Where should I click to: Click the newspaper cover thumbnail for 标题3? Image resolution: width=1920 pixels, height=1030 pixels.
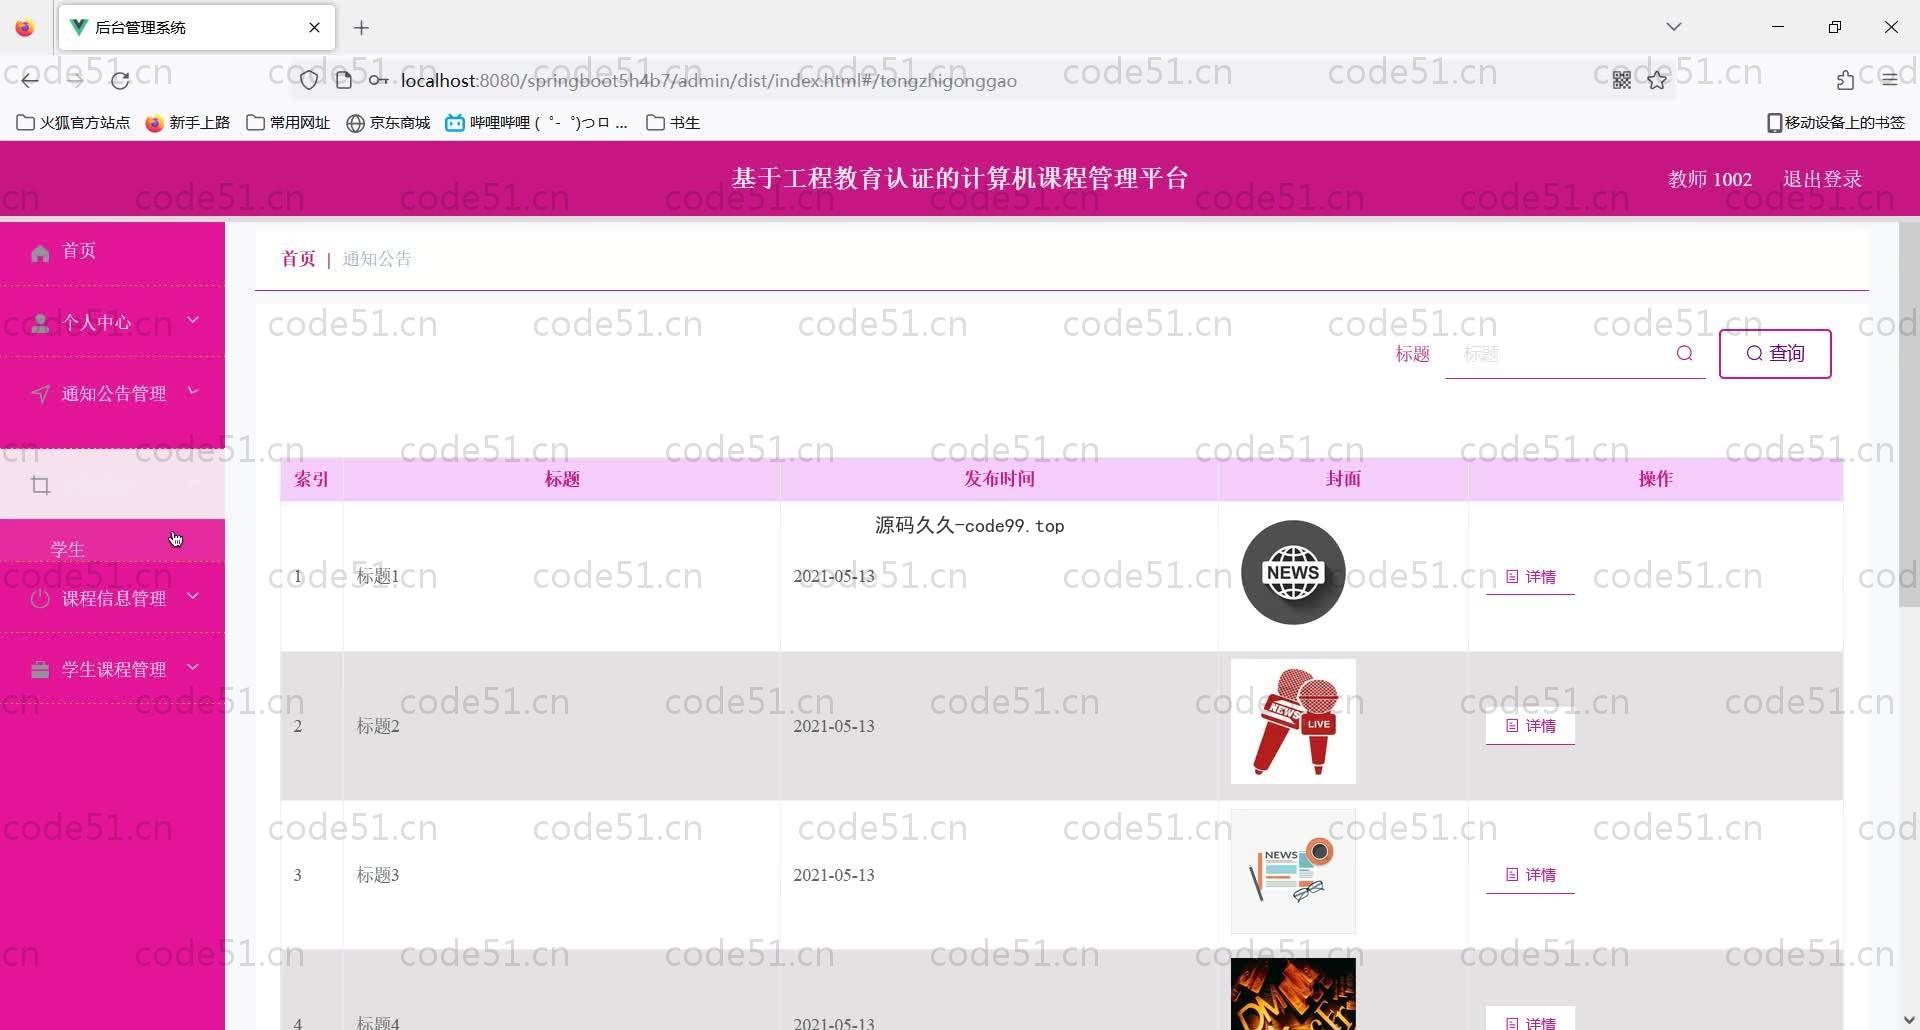click(x=1293, y=871)
